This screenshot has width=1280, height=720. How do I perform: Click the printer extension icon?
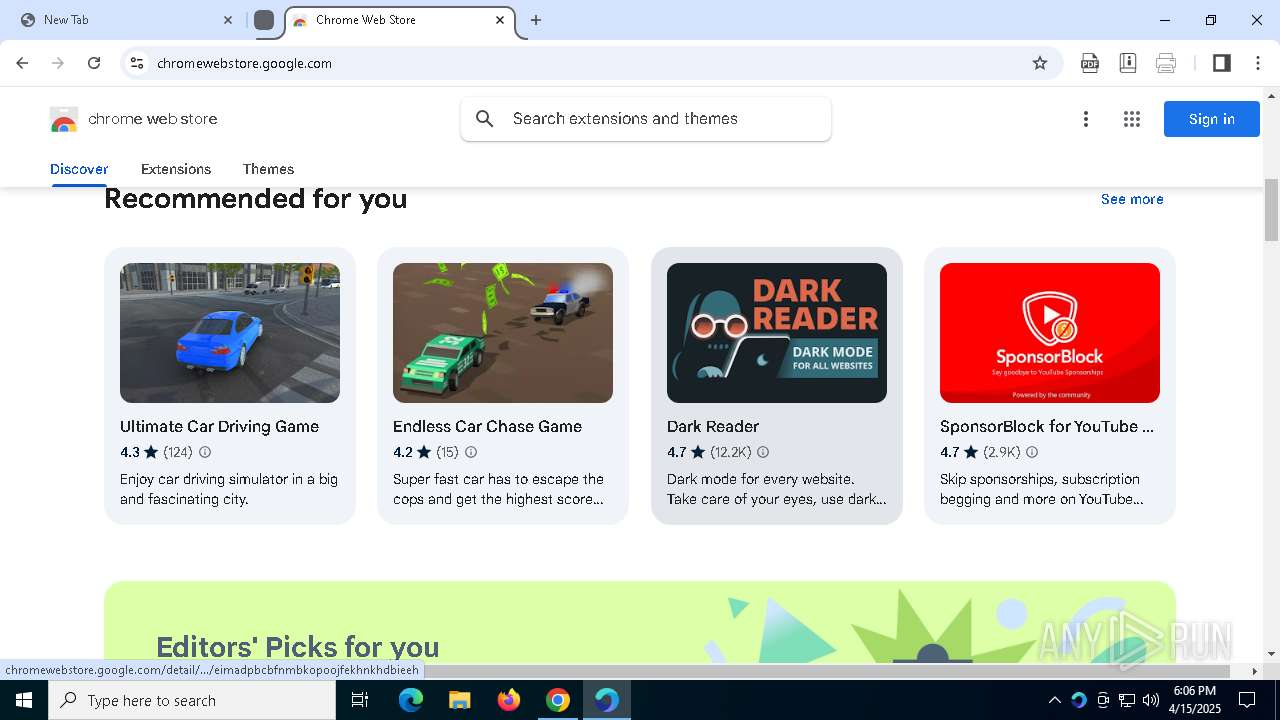click(x=1166, y=63)
